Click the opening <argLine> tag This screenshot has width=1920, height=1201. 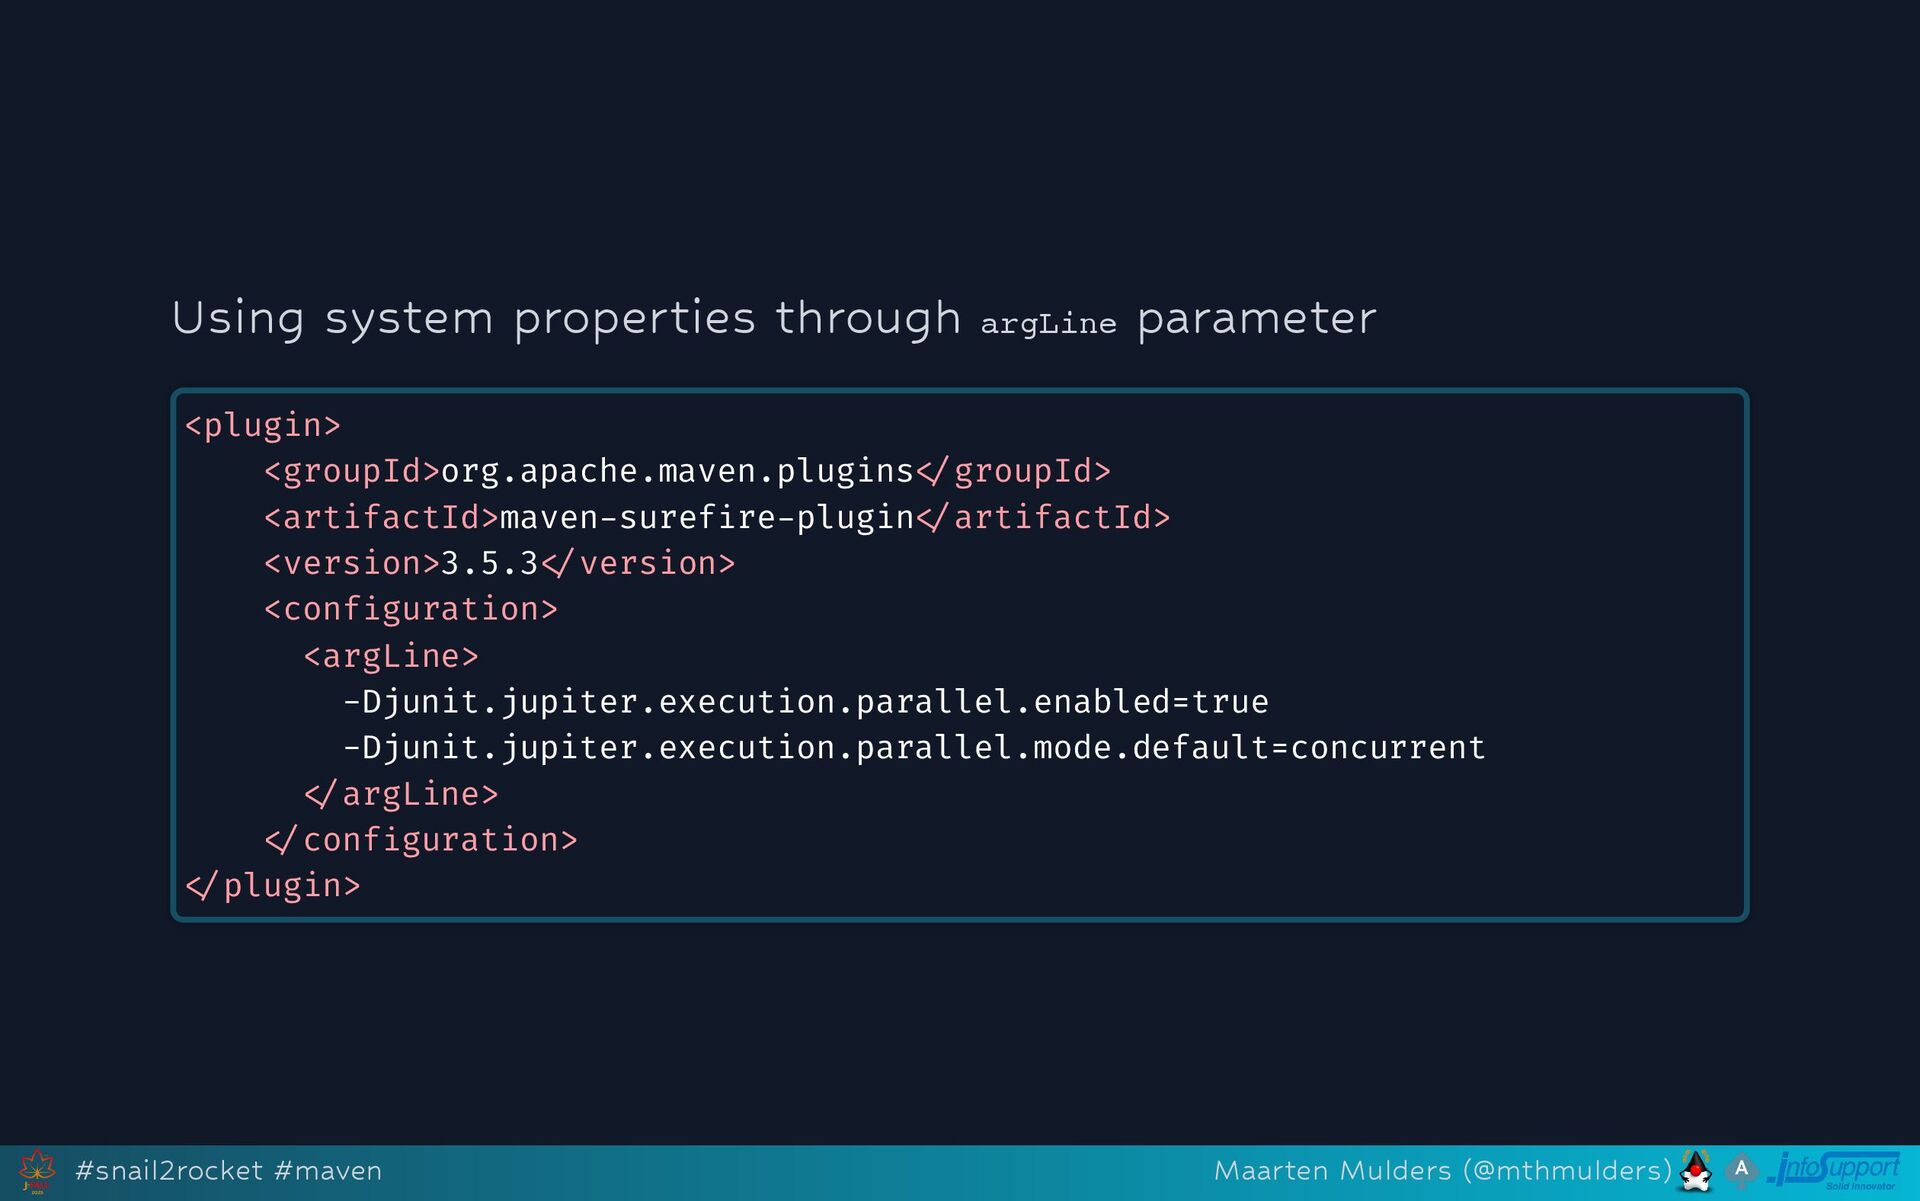coord(391,657)
